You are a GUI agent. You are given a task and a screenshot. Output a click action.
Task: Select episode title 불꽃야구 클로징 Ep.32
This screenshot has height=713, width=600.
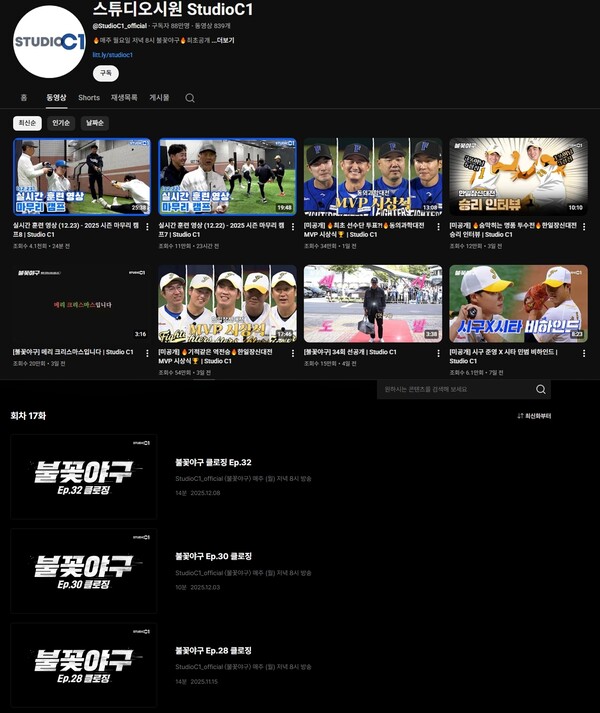pos(213,462)
